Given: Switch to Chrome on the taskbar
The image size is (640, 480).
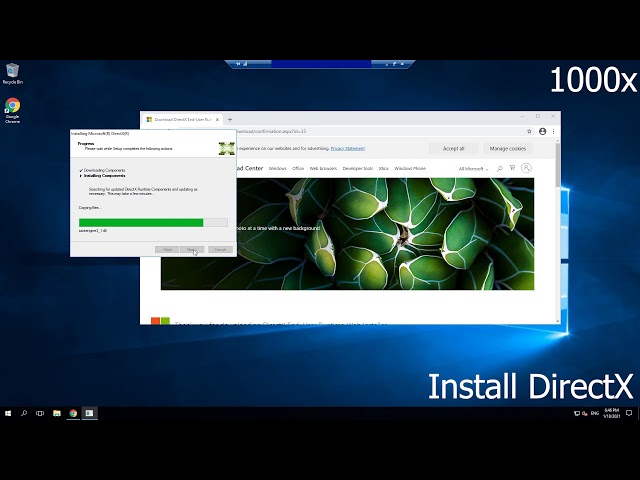Looking at the screenshot, I should (x=73, y=413).
